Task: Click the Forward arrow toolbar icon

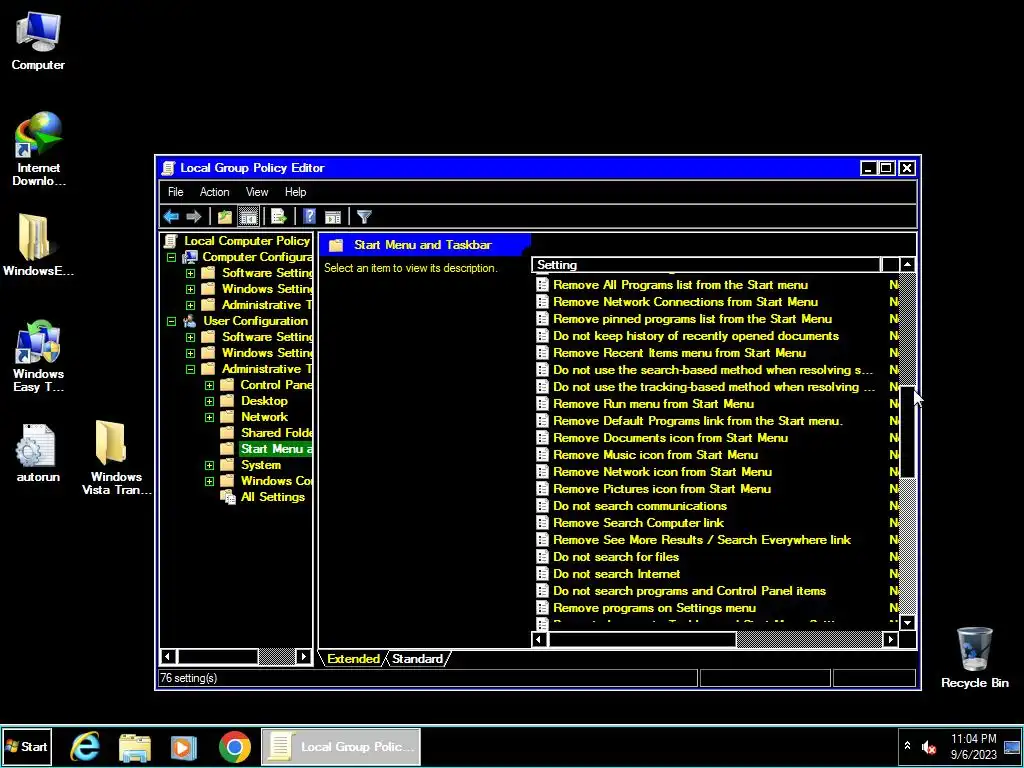Action: tap(193, 216)
